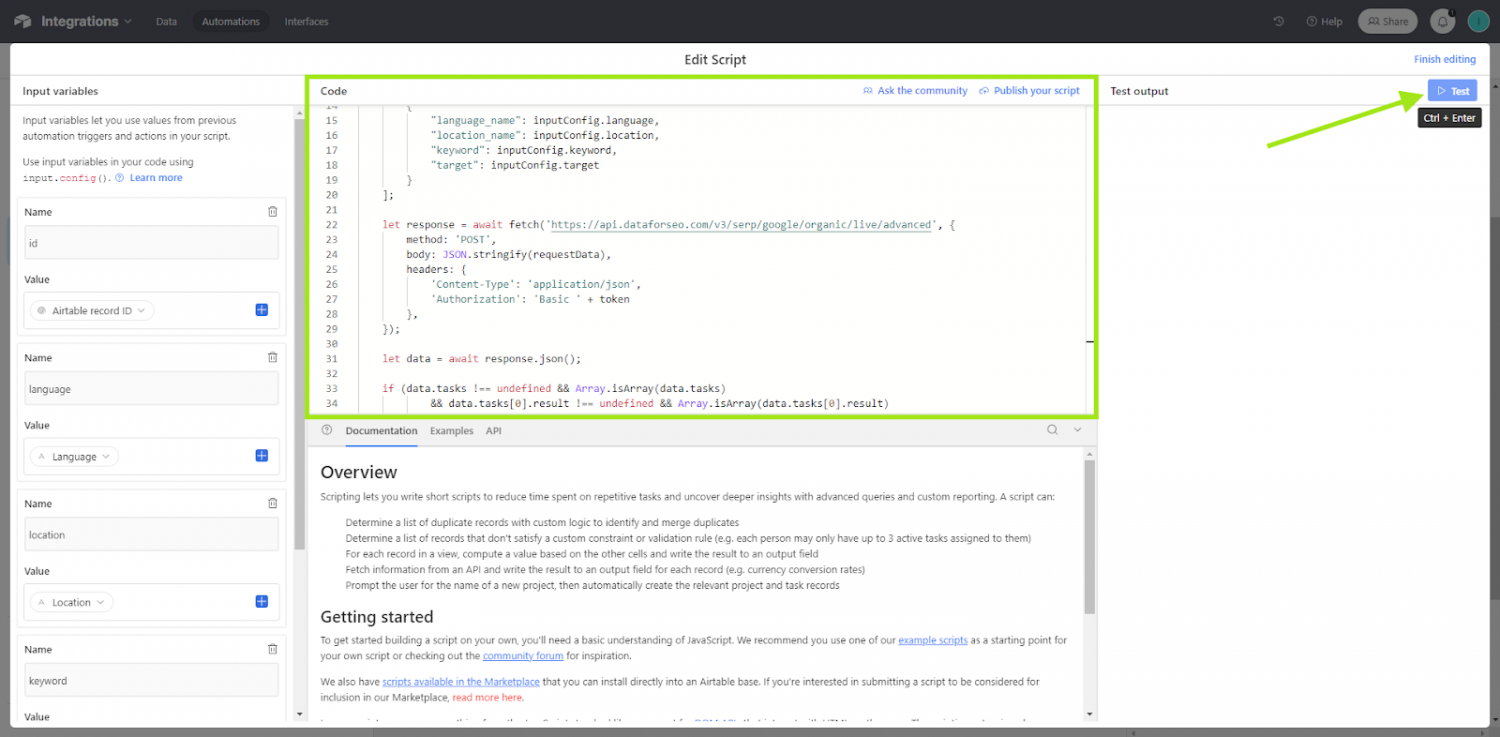Click the Airtable logo icon
Viewport: 1500px width, 737px height.
[x=22, y=20]
